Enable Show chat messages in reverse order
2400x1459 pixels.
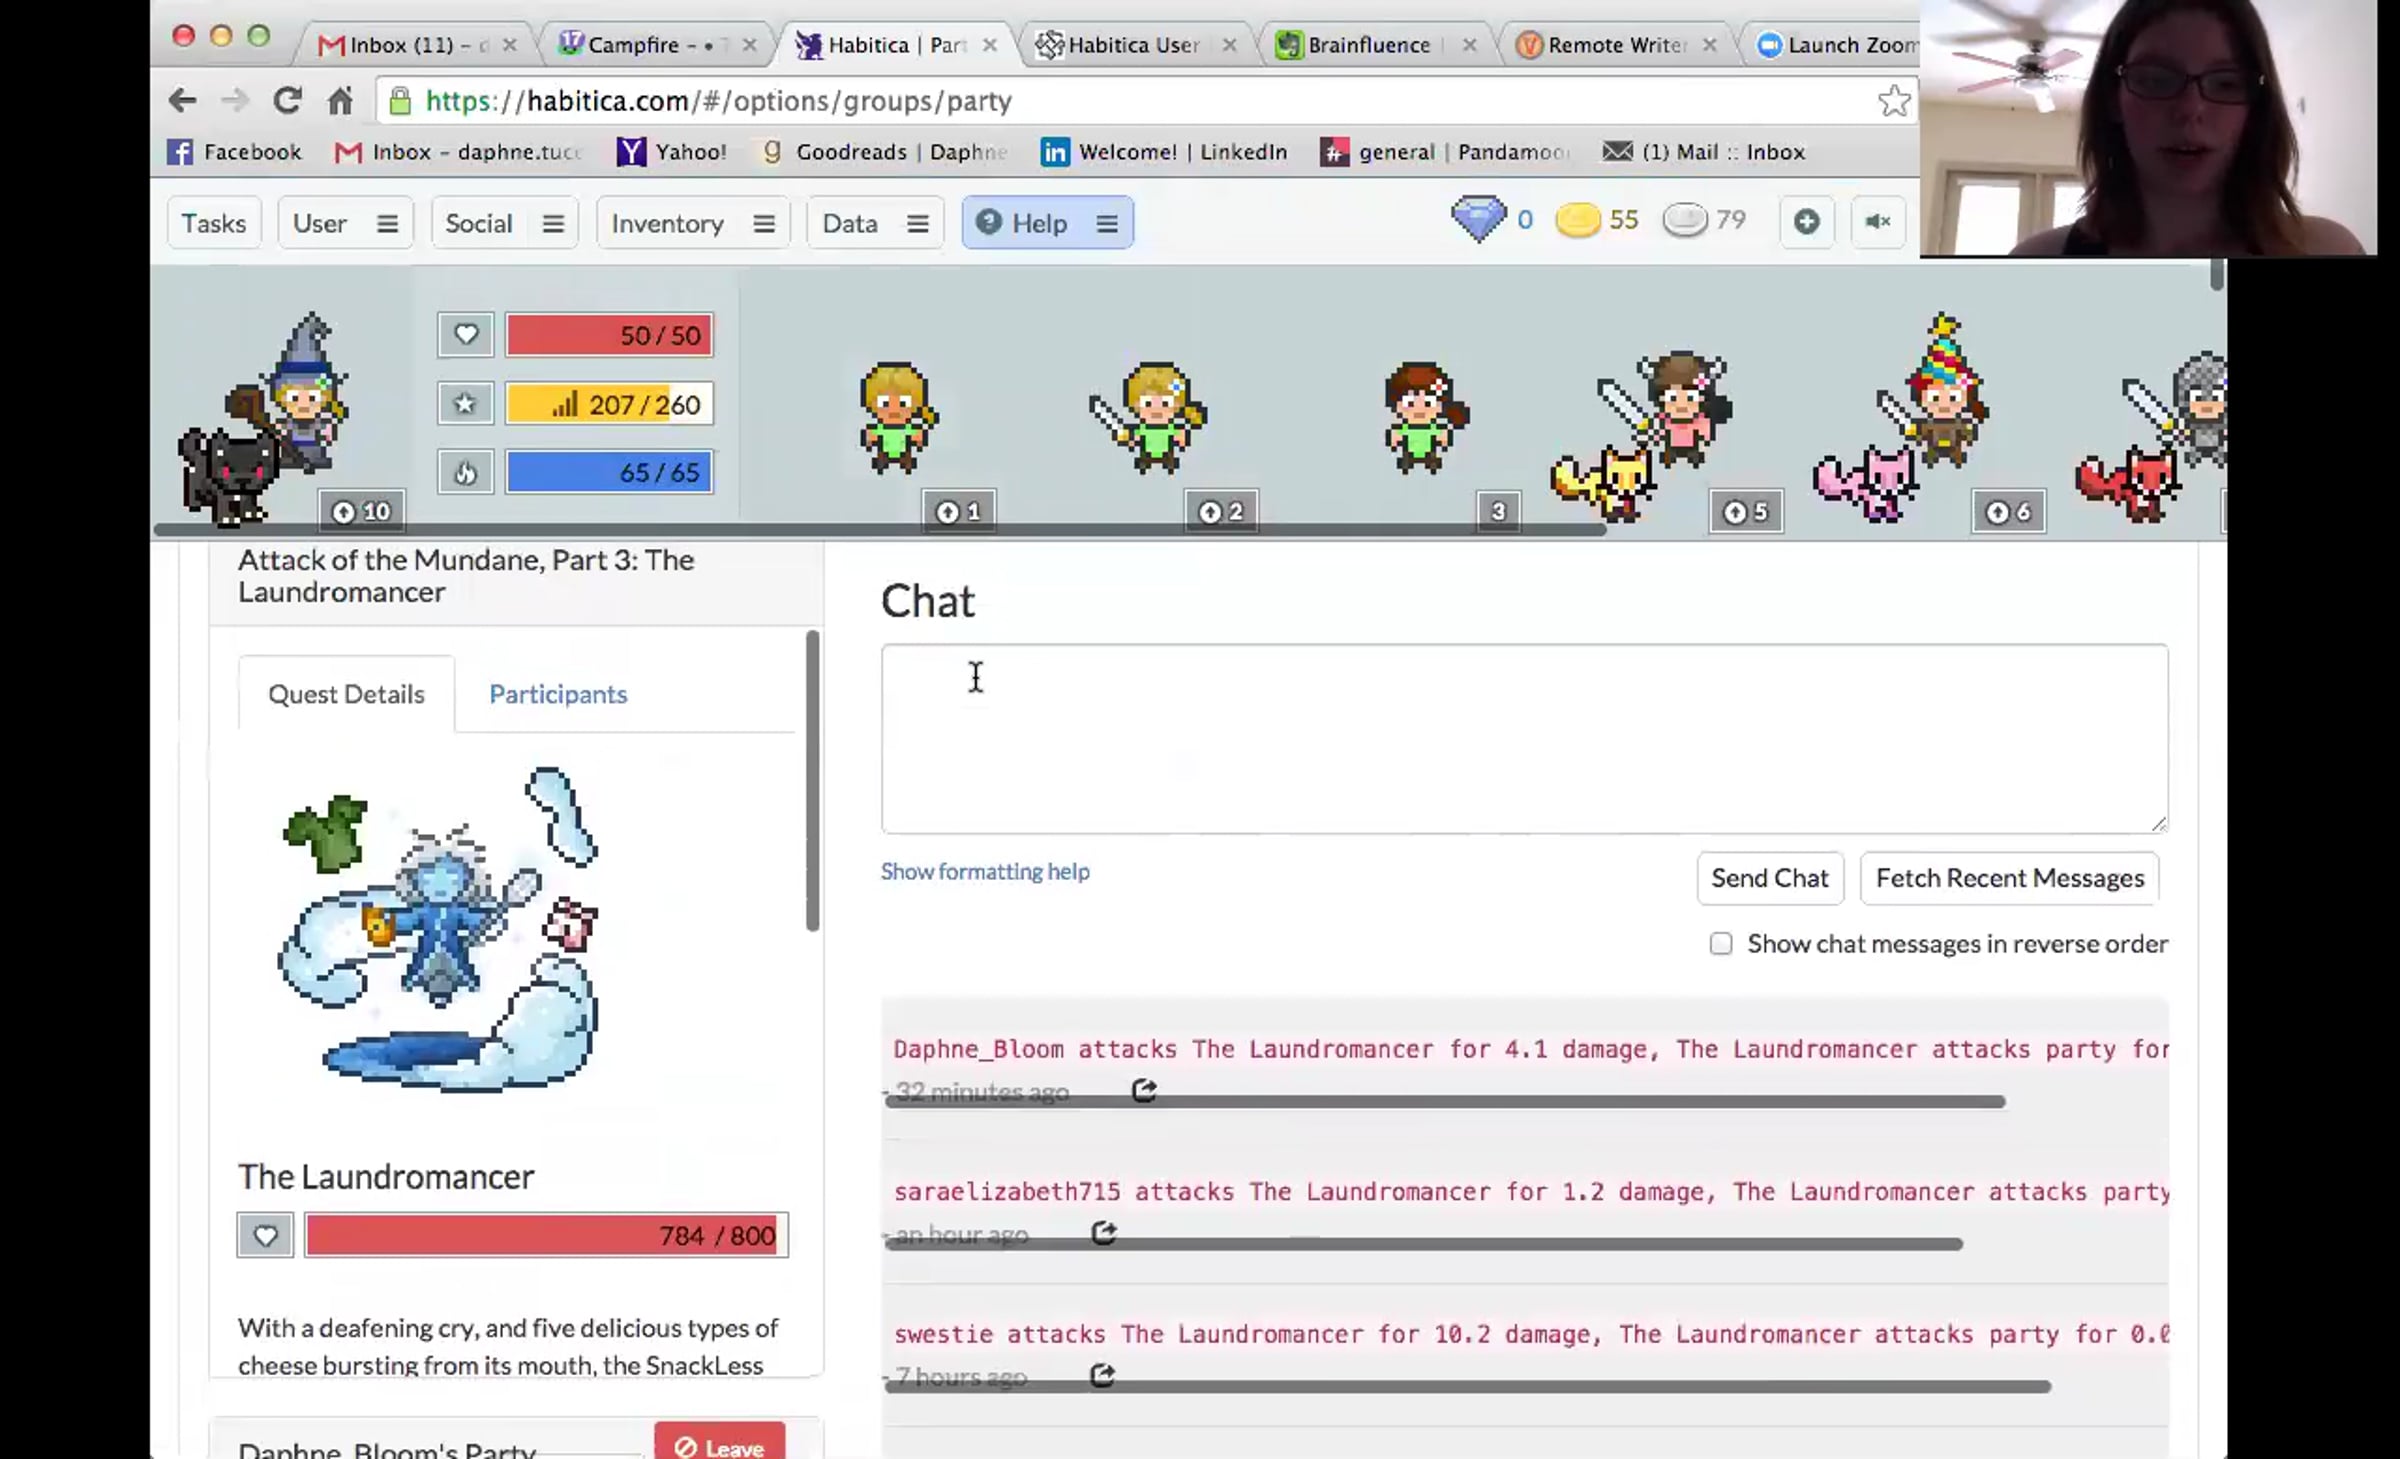1720,944
